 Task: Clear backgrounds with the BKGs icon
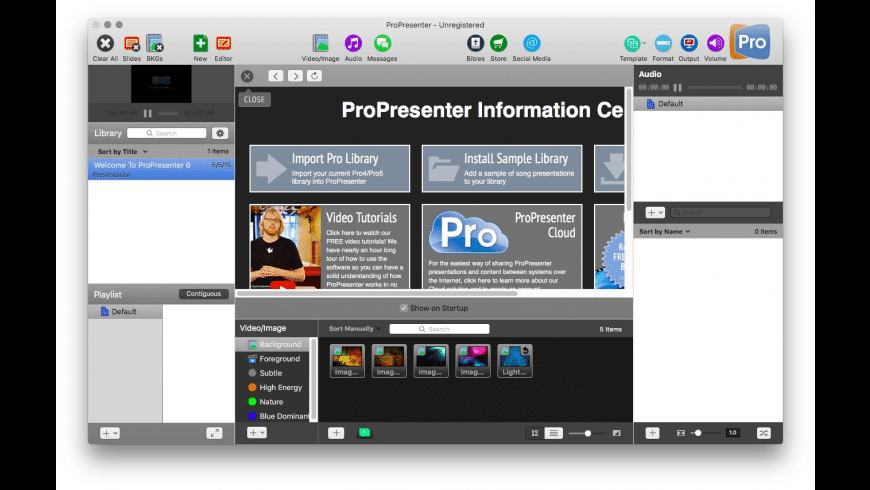point(155,43)
